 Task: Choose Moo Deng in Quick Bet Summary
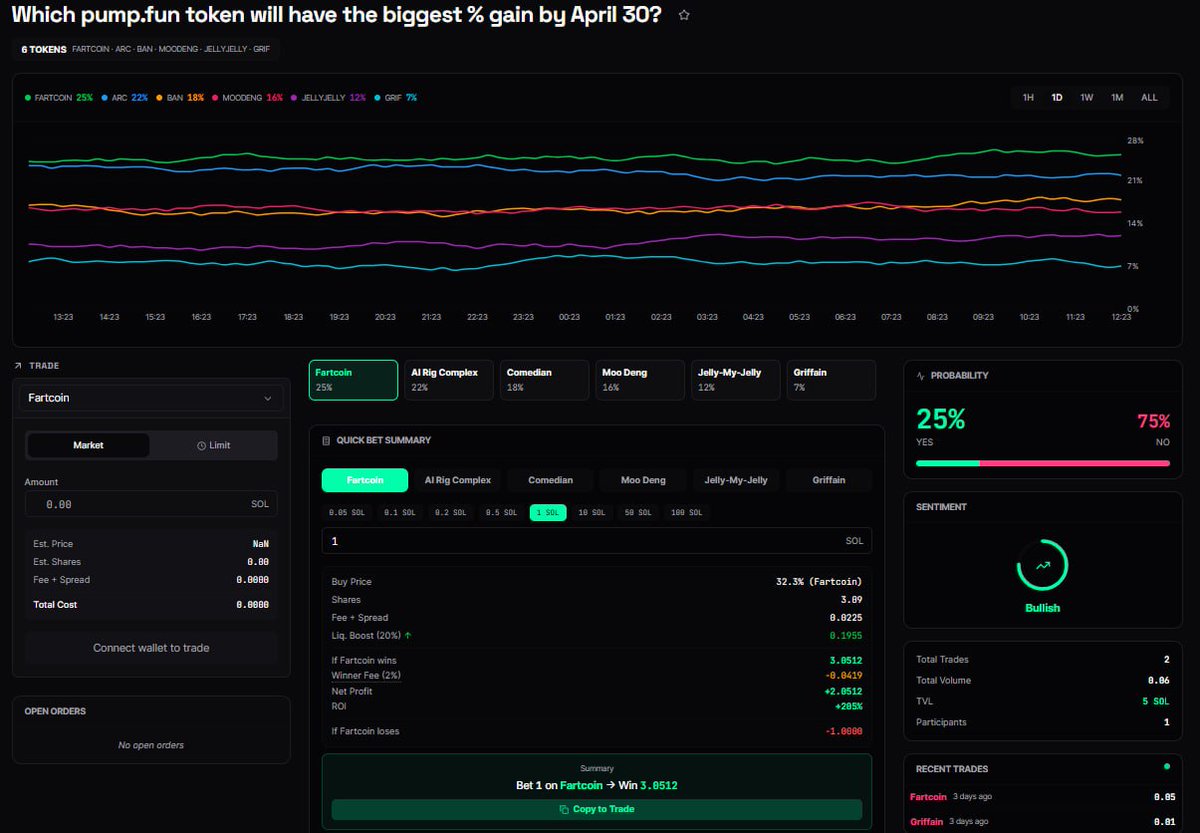click(x=643, y=480)
